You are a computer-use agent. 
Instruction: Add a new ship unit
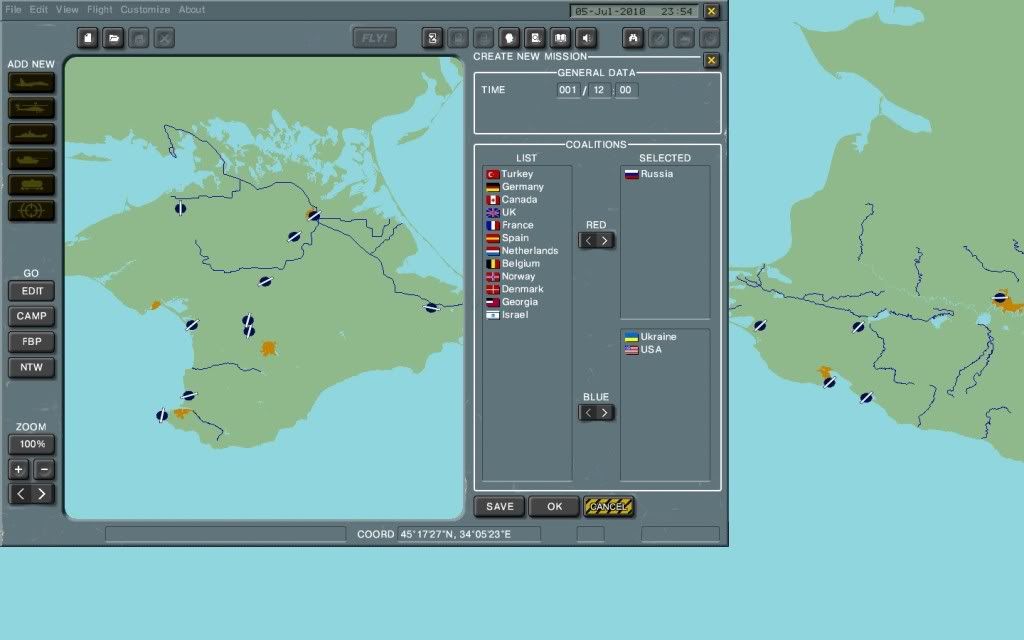[x=30, y=134]
